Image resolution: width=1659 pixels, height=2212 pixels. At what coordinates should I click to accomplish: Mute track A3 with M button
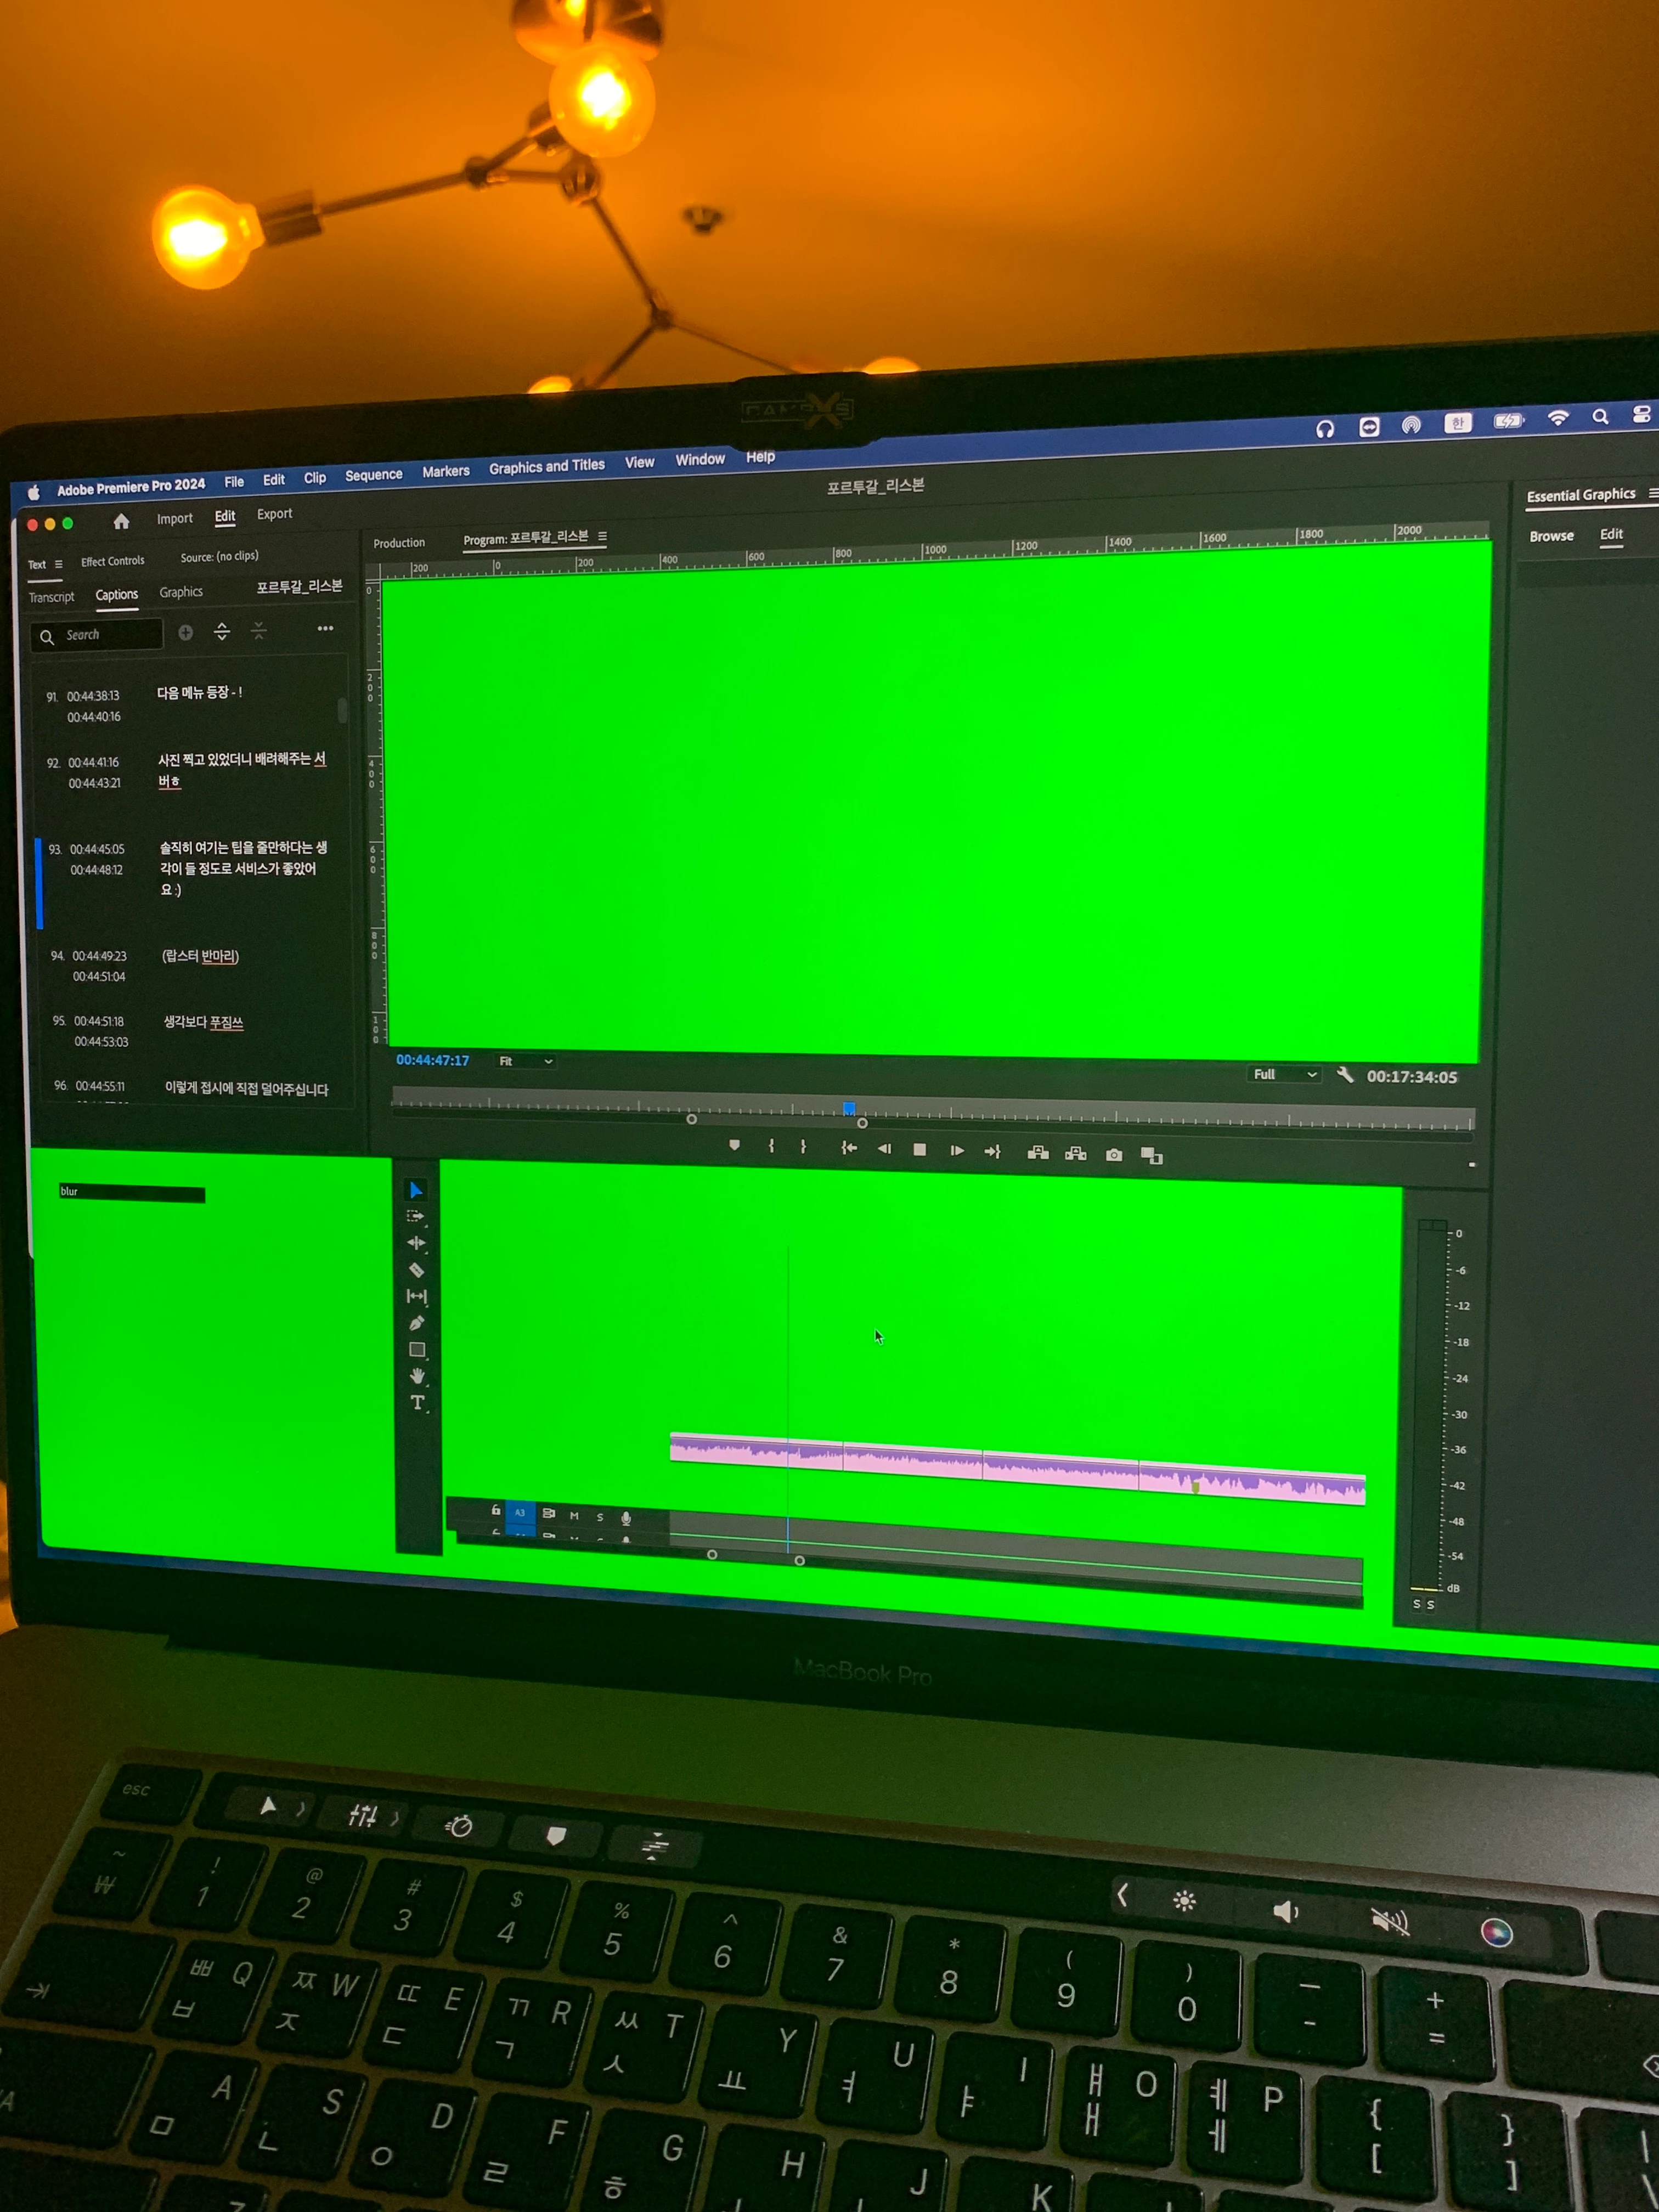574,1516
